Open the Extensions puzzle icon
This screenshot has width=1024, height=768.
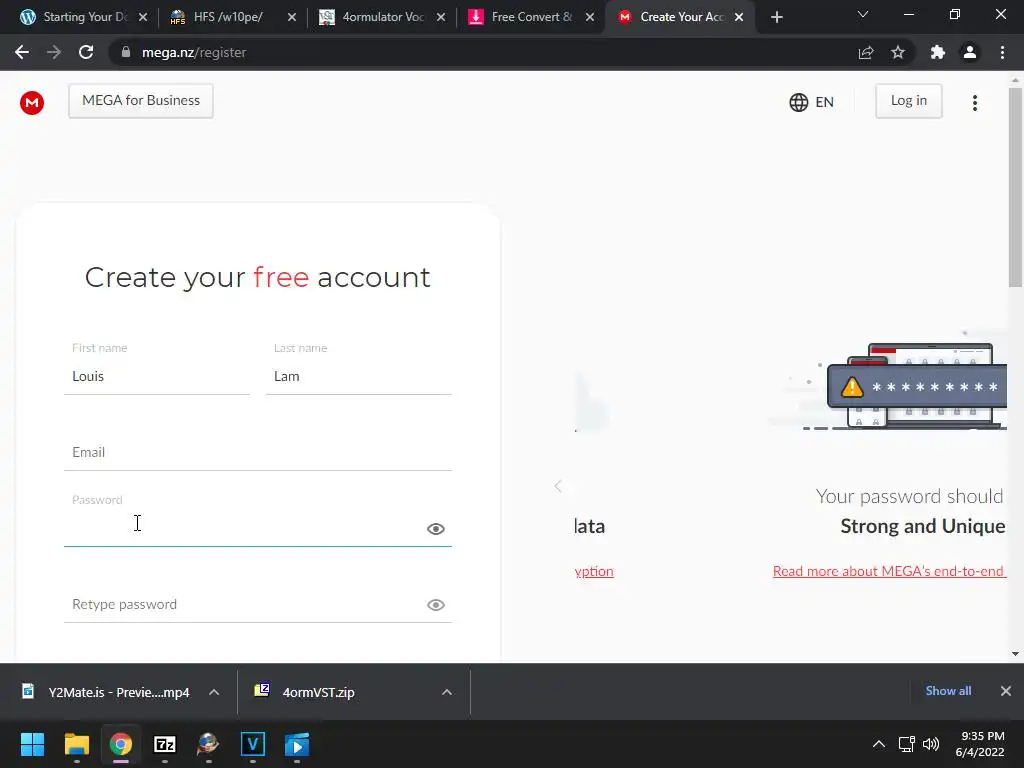(x=938, y=52)
